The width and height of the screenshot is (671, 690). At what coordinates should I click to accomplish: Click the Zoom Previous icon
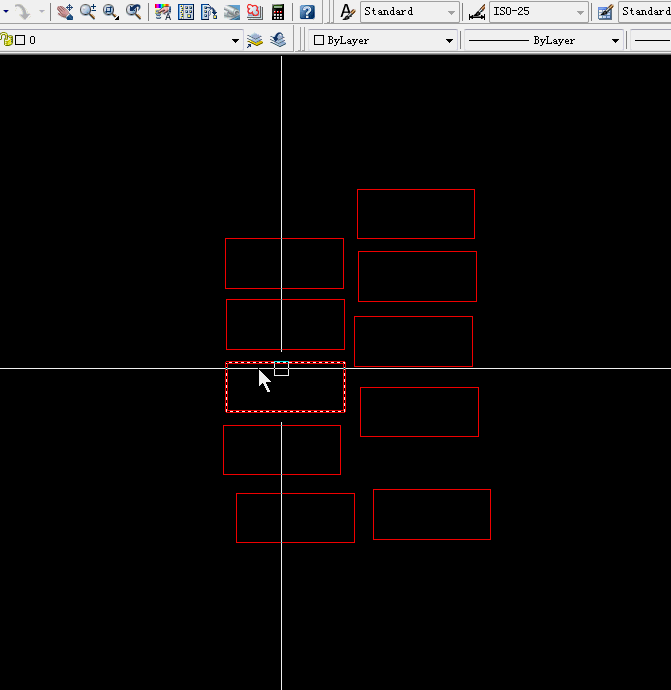coord(133,12)
